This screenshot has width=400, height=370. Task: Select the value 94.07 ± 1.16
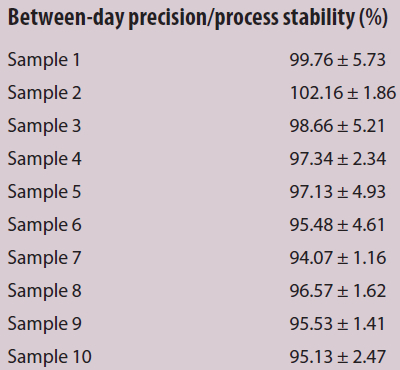click(x=338, y=258)
